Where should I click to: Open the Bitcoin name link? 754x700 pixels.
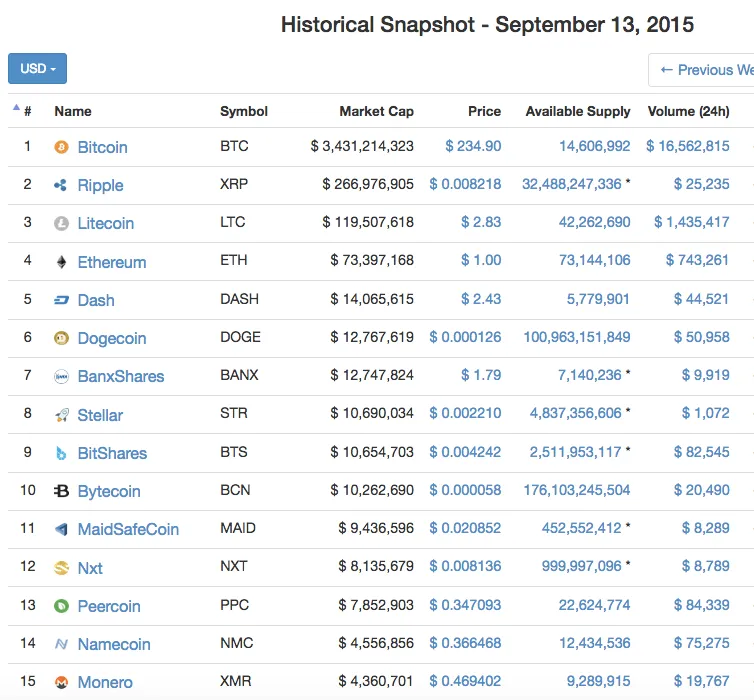click(102, 147)
